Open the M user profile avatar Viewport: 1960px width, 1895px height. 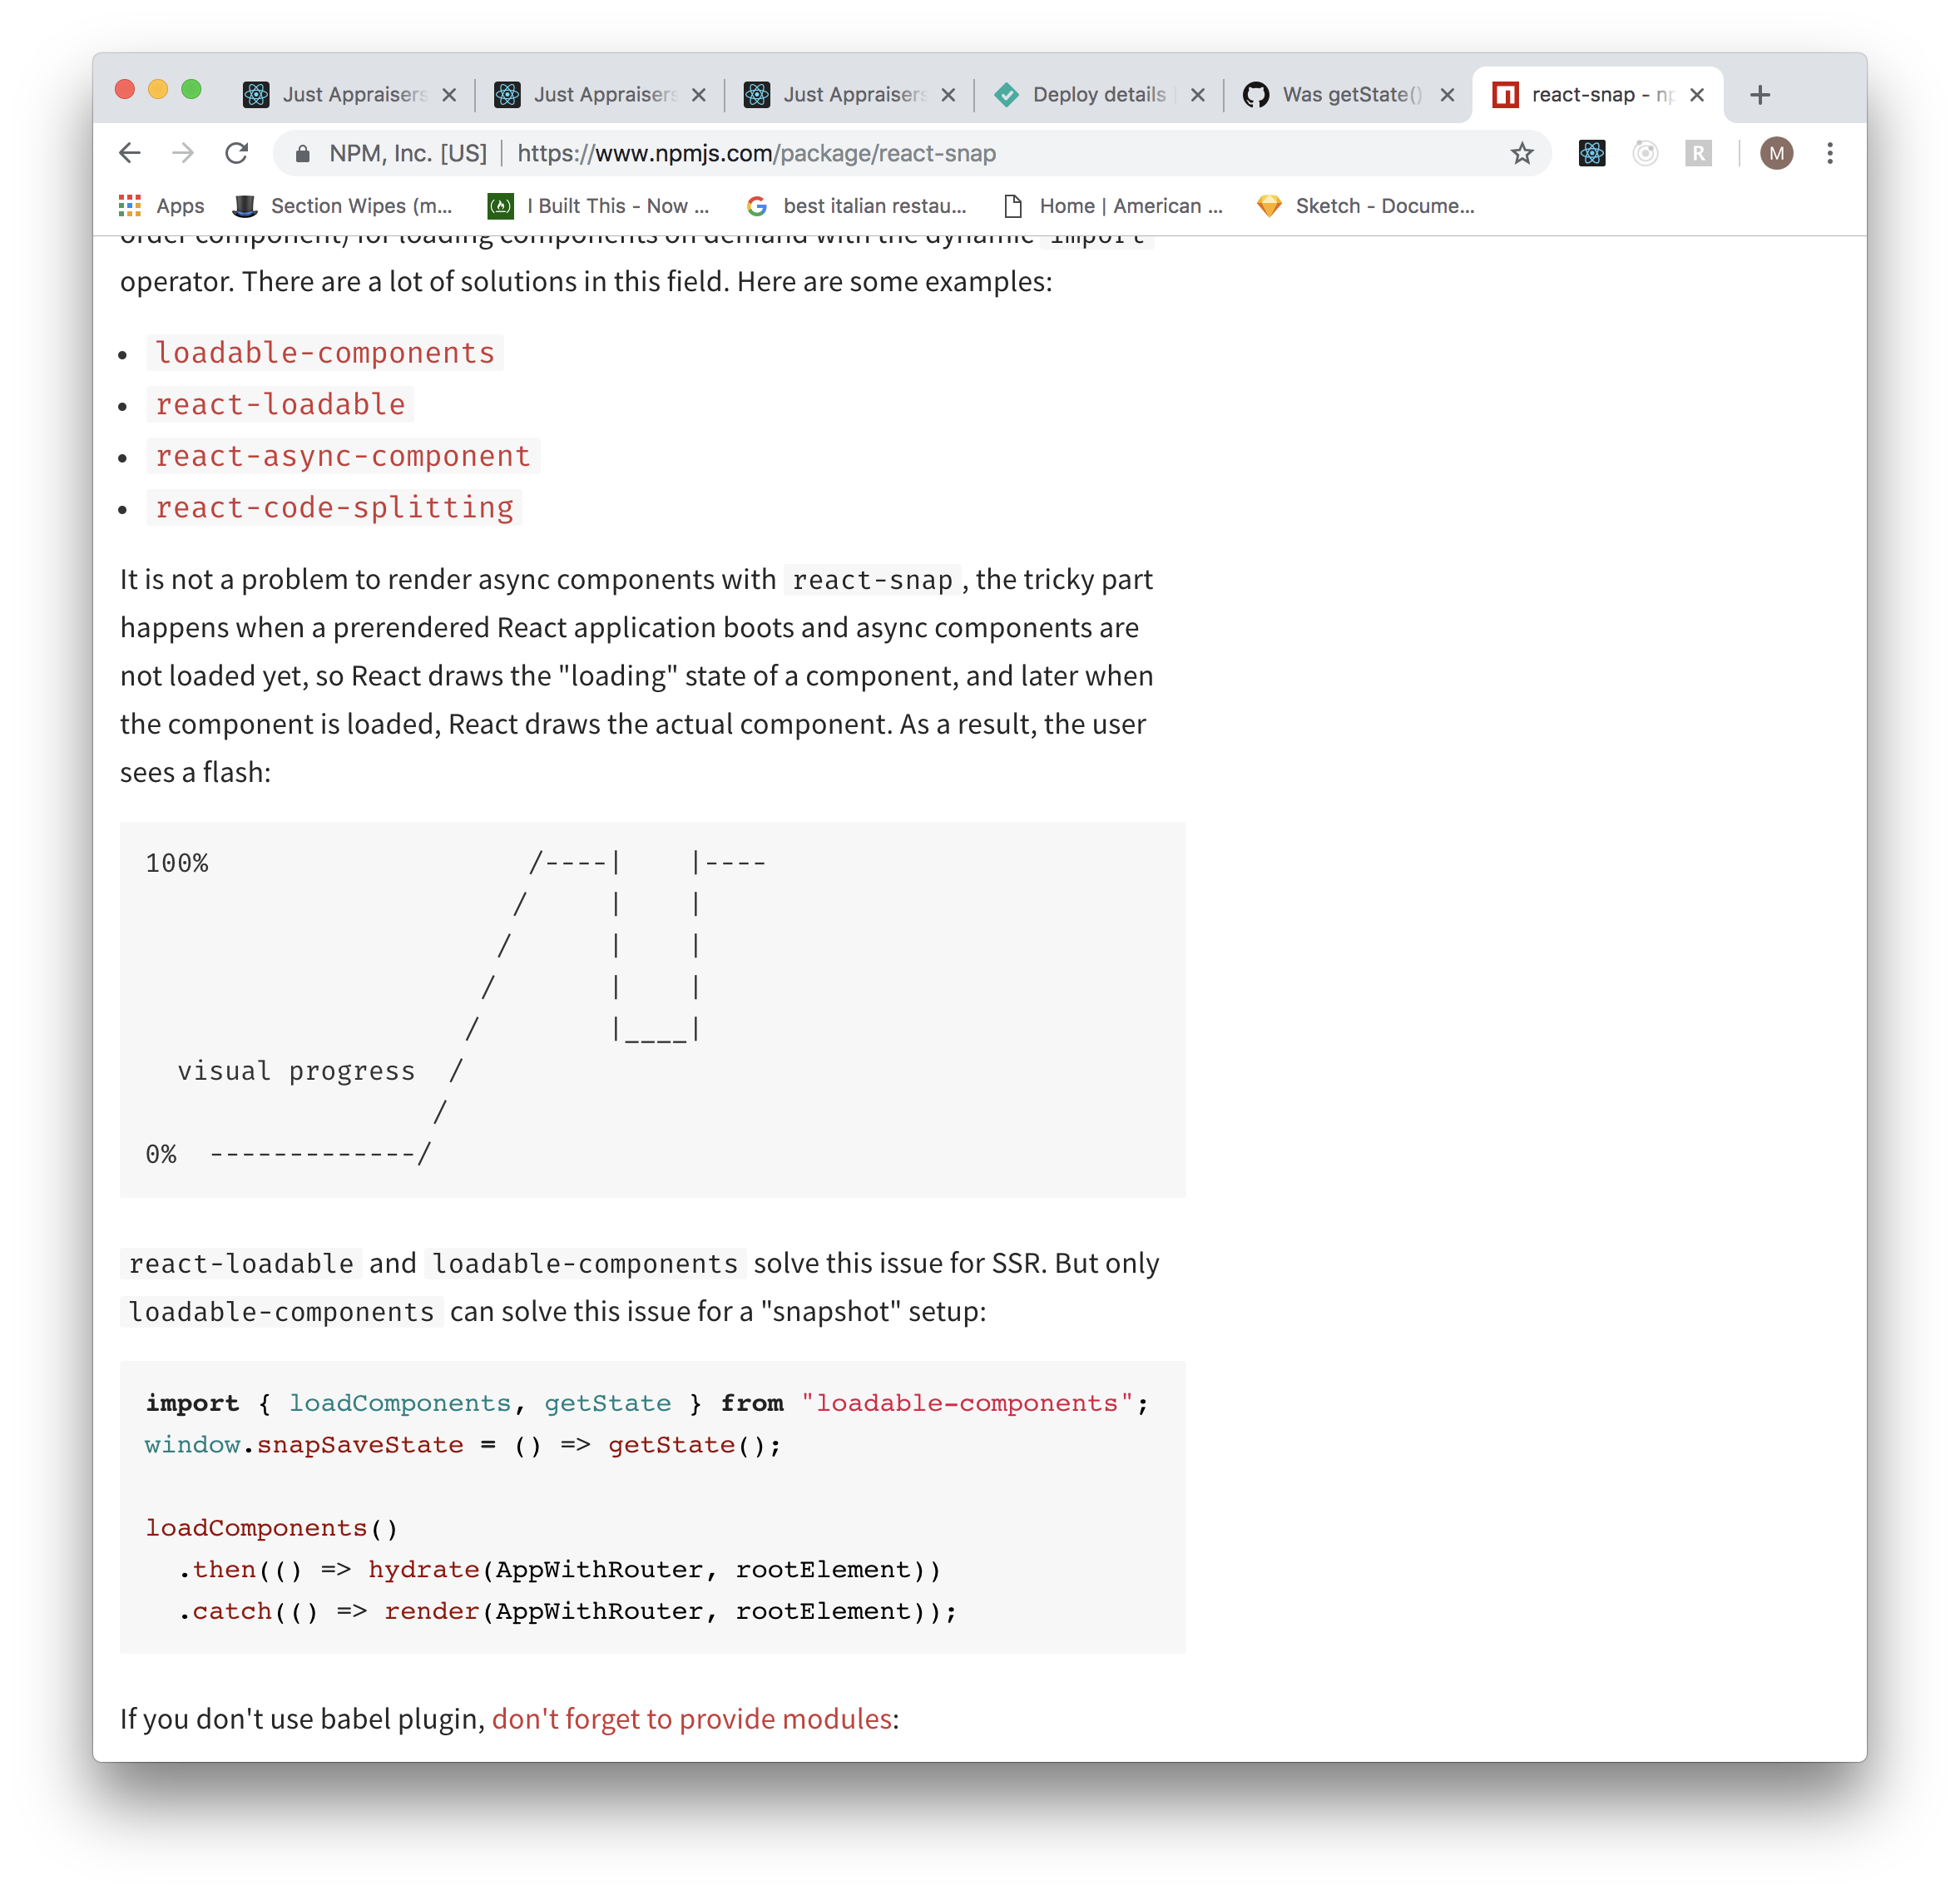[x=1777, y=153]
